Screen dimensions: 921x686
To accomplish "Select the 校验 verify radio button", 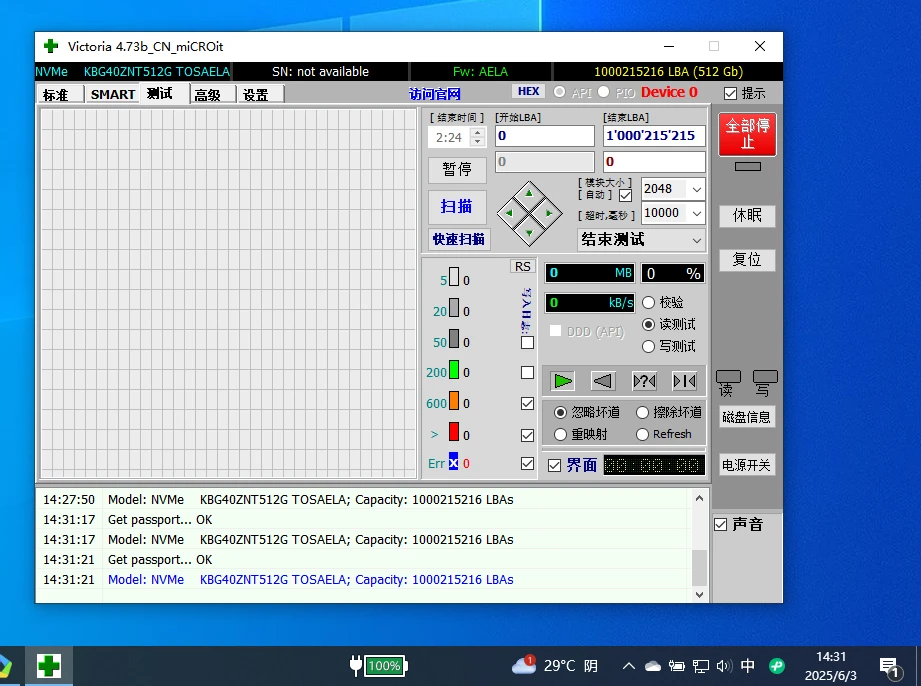I will (648, 302).
